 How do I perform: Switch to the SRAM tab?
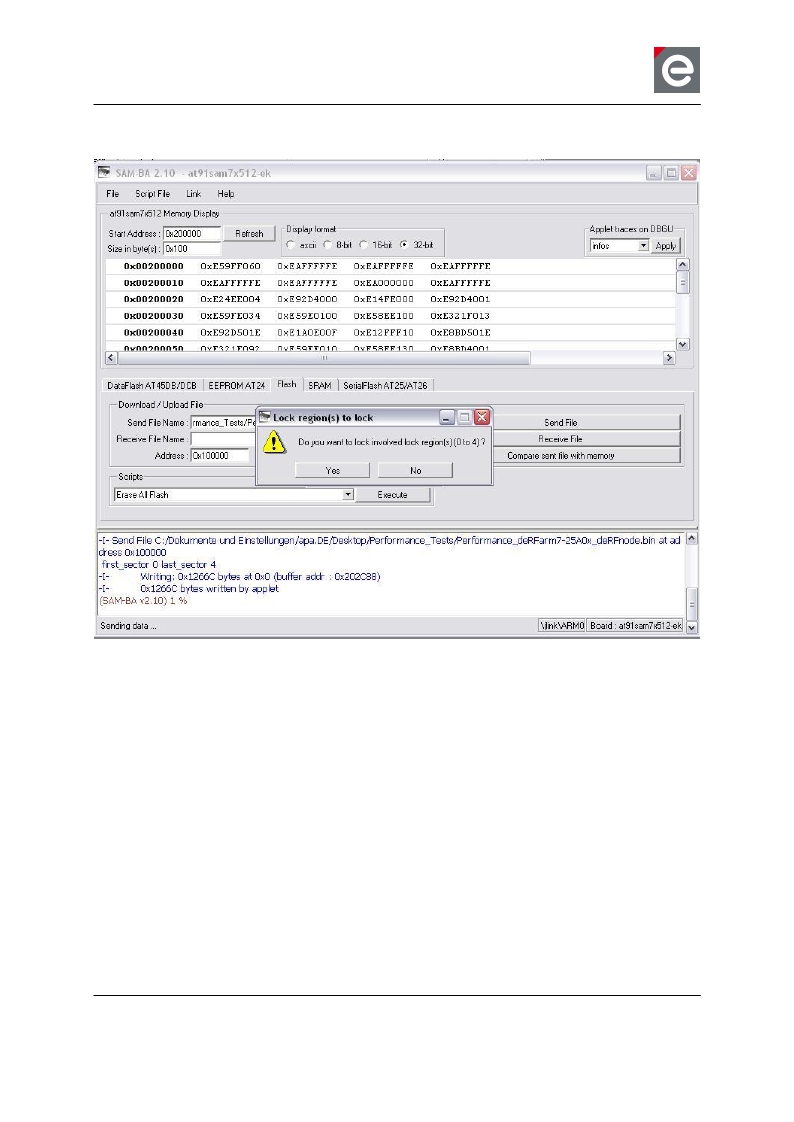320,385
